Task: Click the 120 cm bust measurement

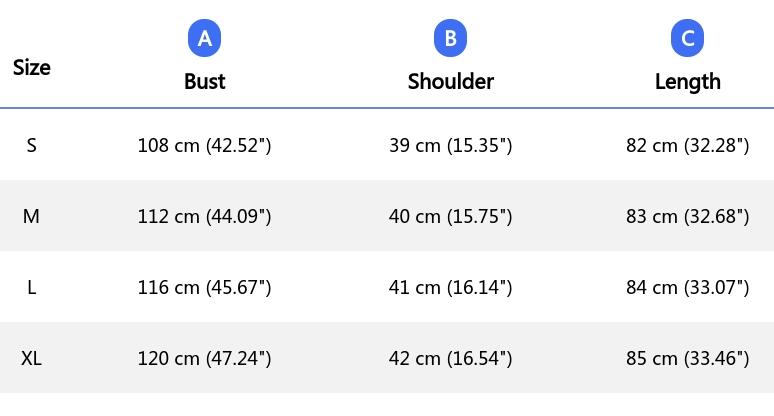Action: click(204, 358)
